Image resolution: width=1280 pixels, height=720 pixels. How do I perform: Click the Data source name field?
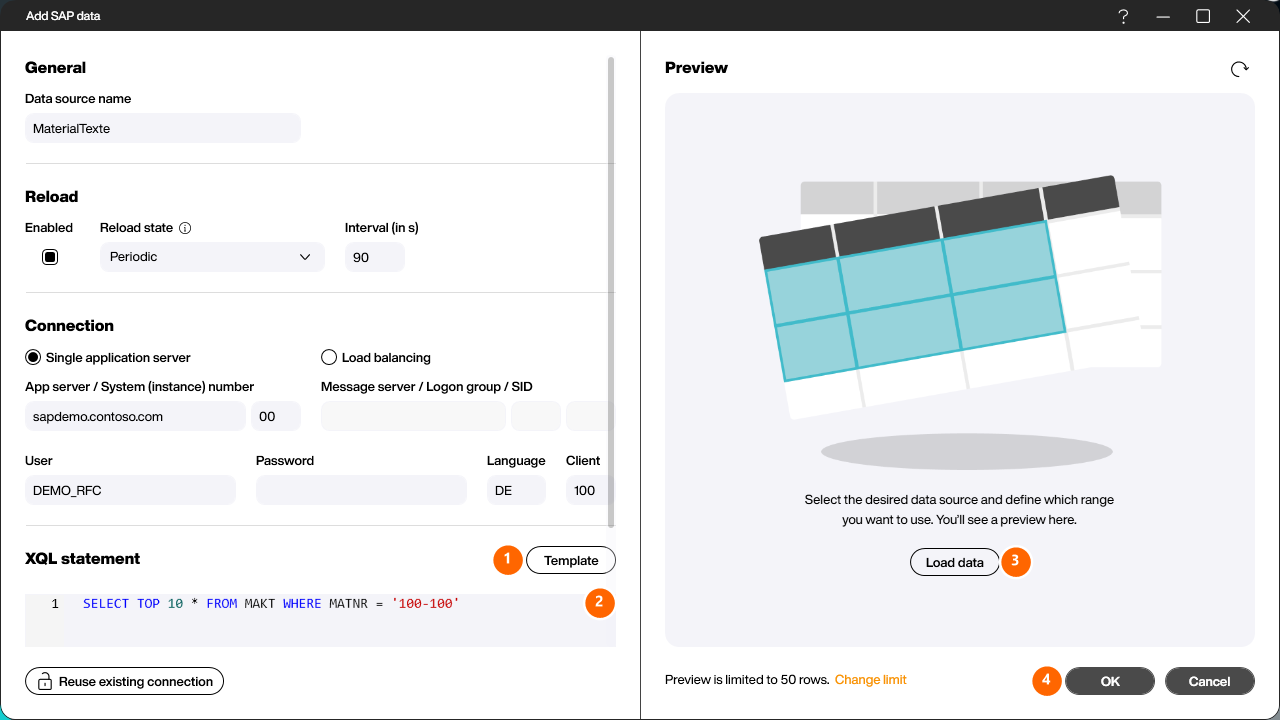tap(163, 128)
